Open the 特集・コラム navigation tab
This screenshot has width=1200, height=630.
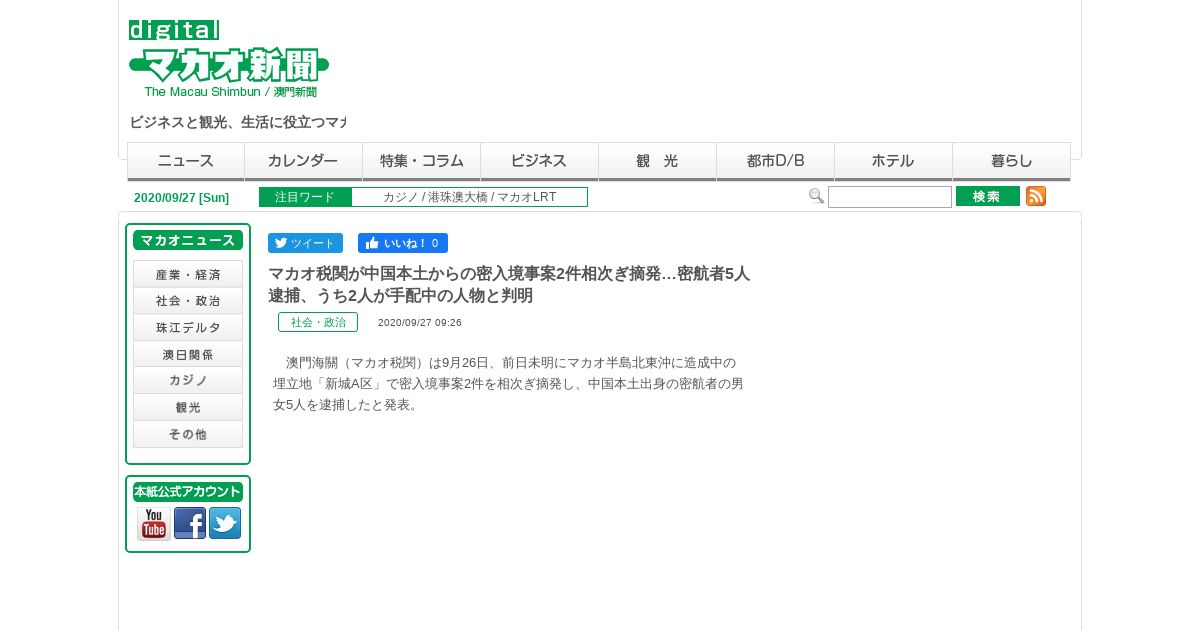click(422, 161)
